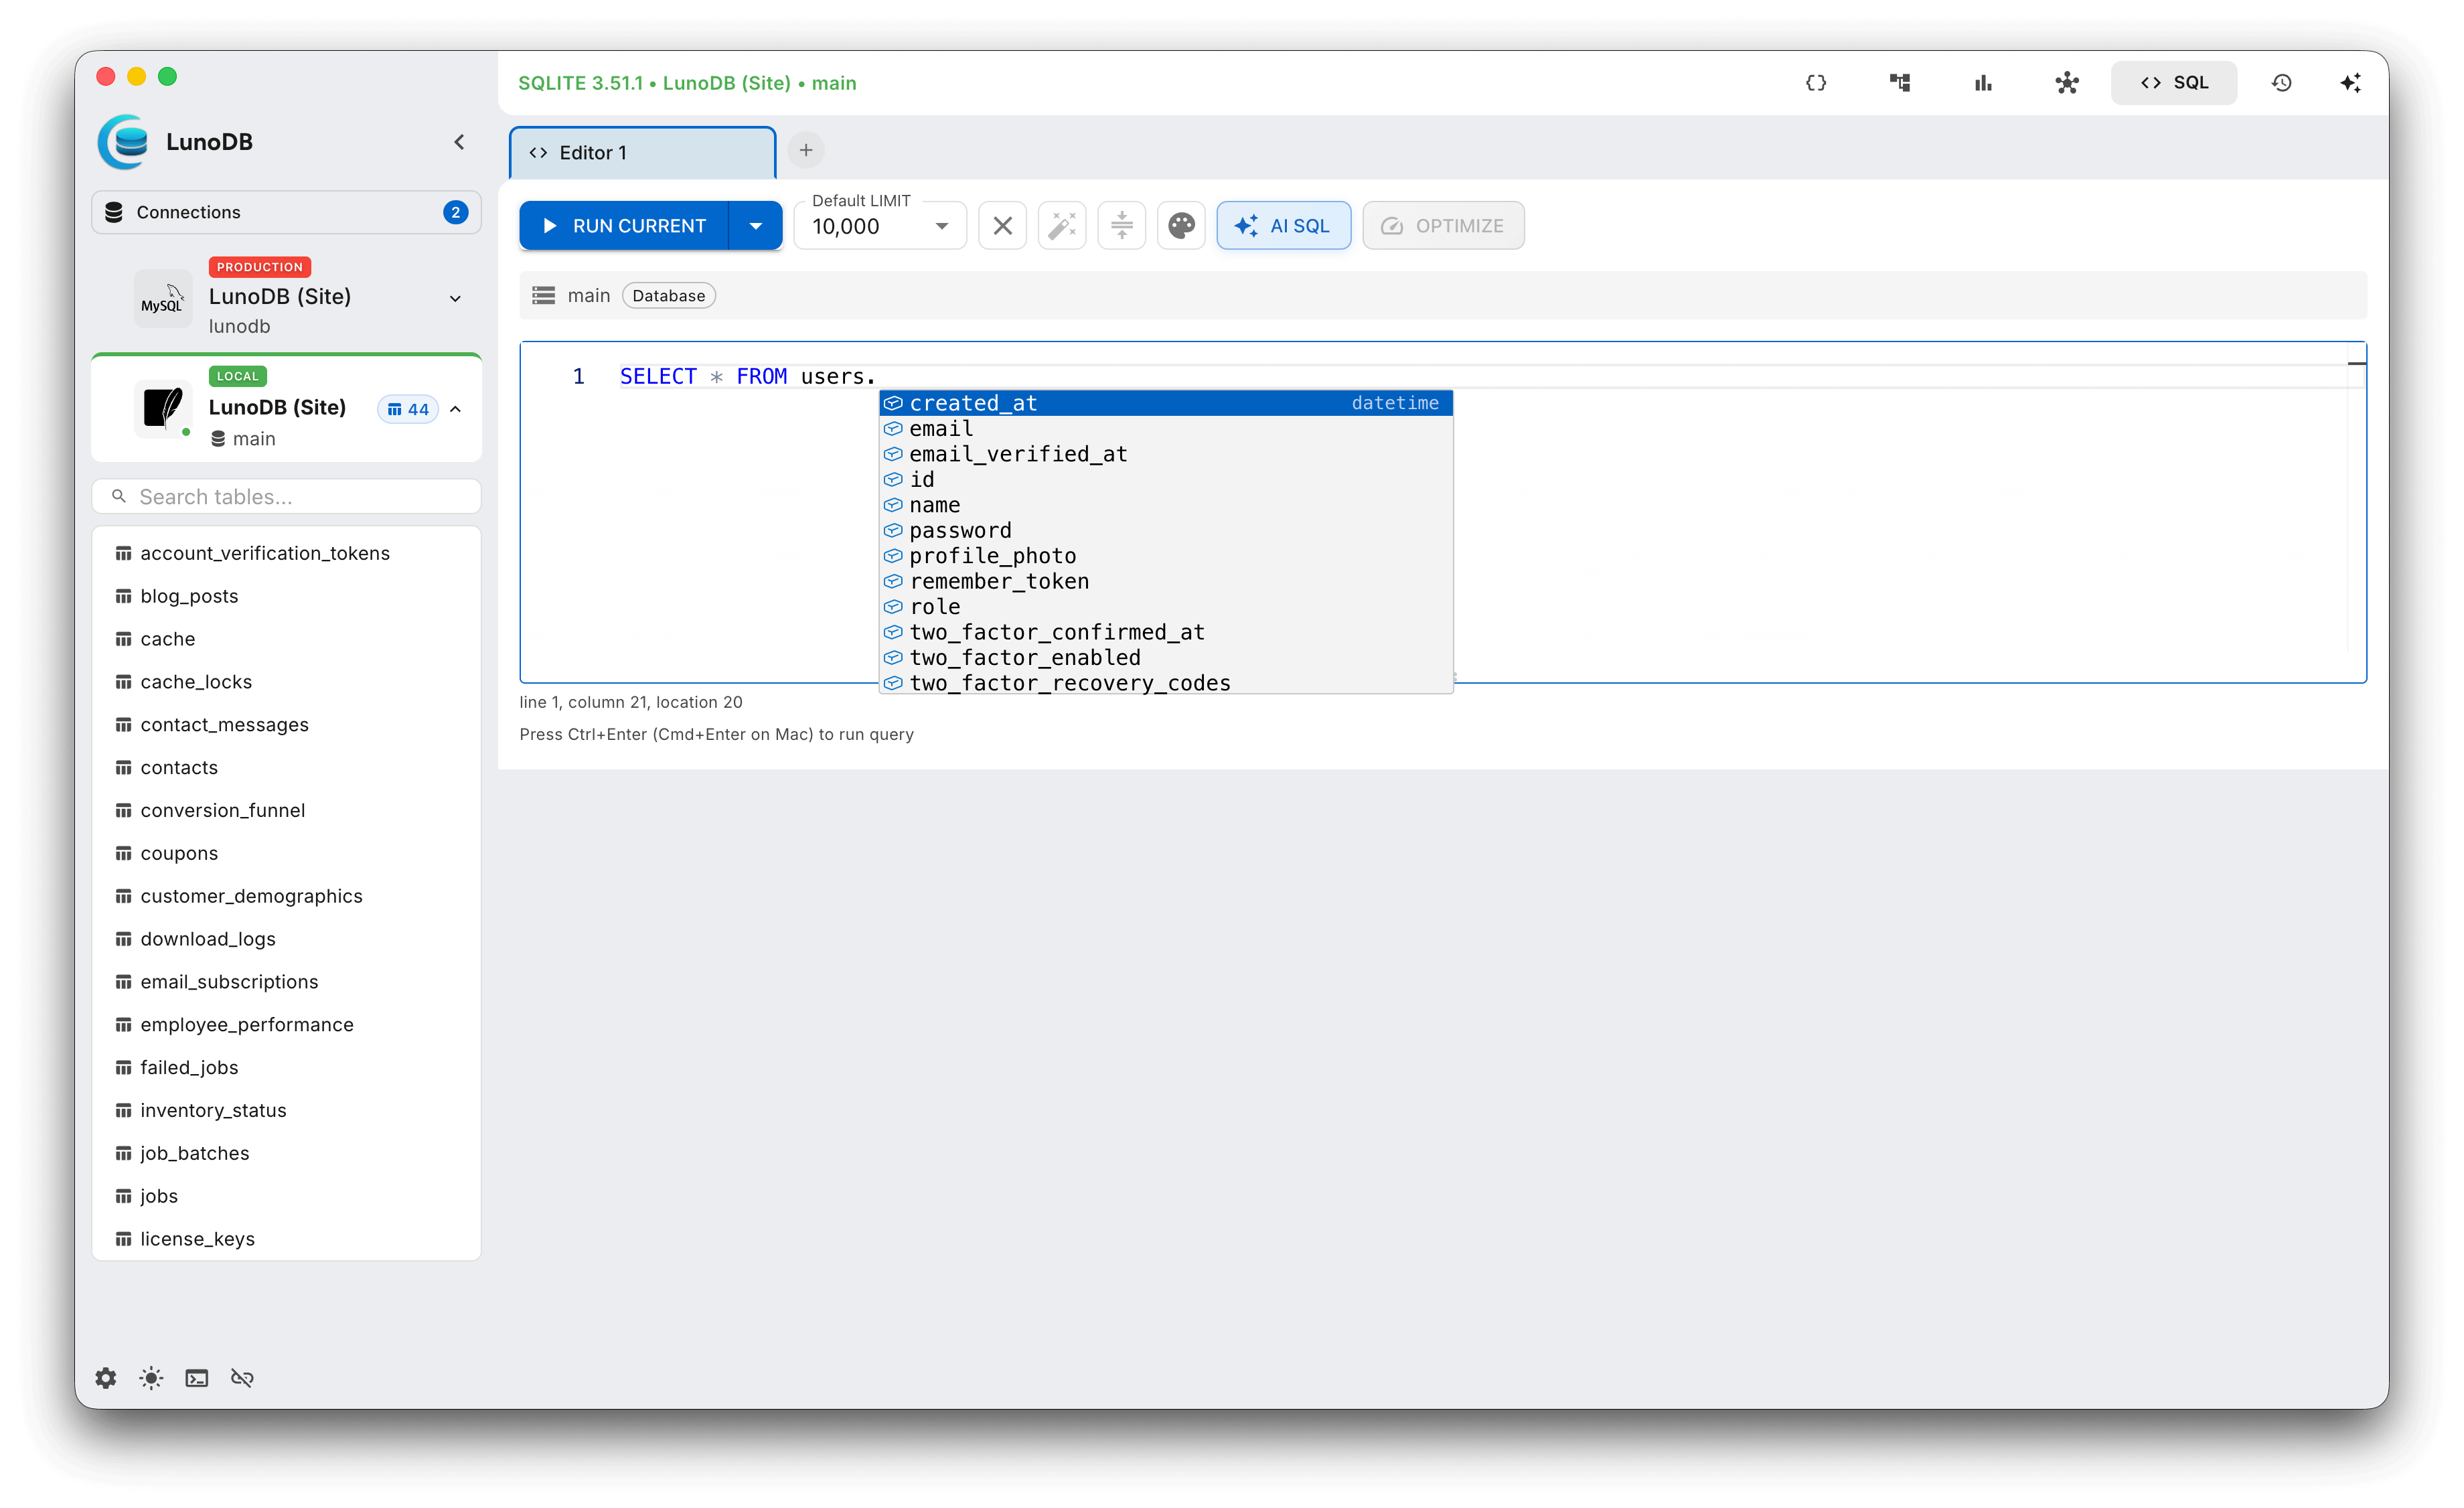Switch to Editor 1 tab

point(643,153)
